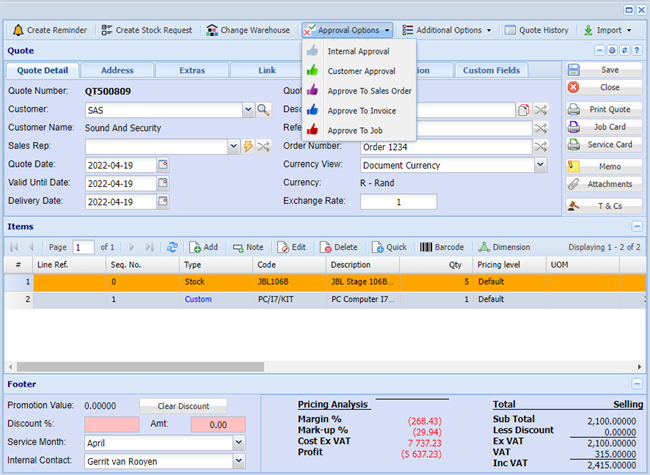The width and height of the screenshot is (650, 475).
Task: Select Approve To Sales Order option
Action: [x=368, y=91]
